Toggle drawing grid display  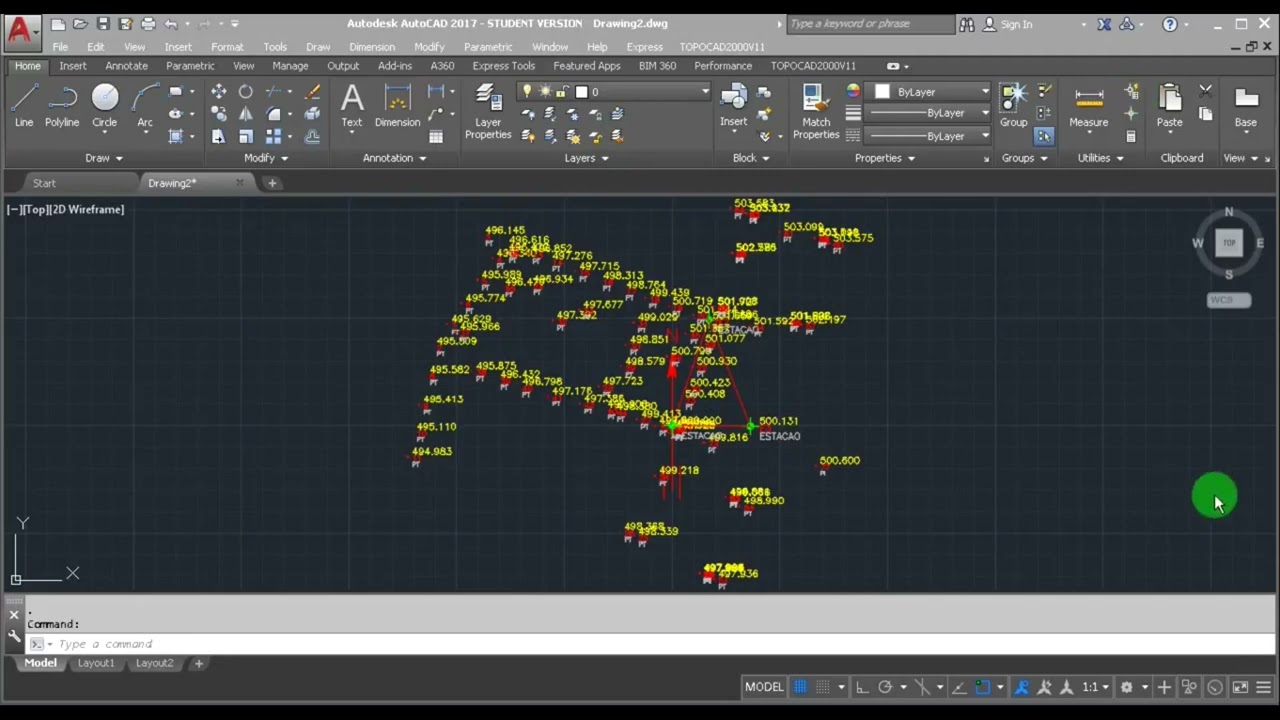click(x=800, y=687)
